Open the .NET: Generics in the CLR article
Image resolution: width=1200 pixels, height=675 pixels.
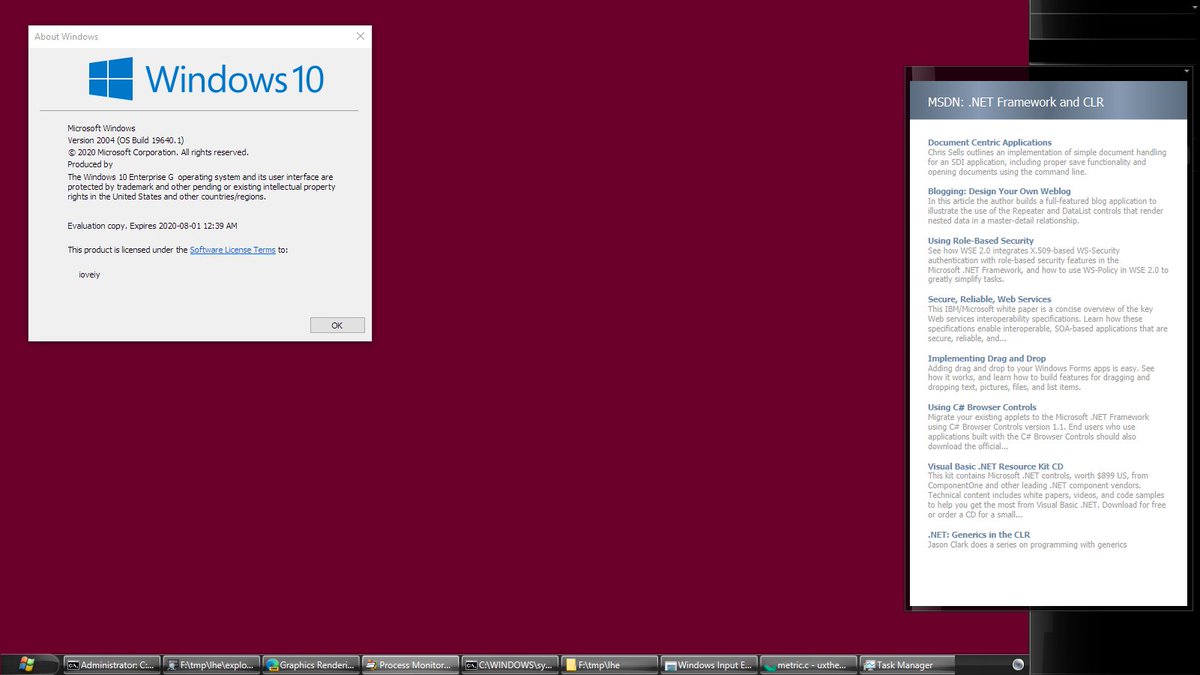pyautogui.click(x=978, y=534)
